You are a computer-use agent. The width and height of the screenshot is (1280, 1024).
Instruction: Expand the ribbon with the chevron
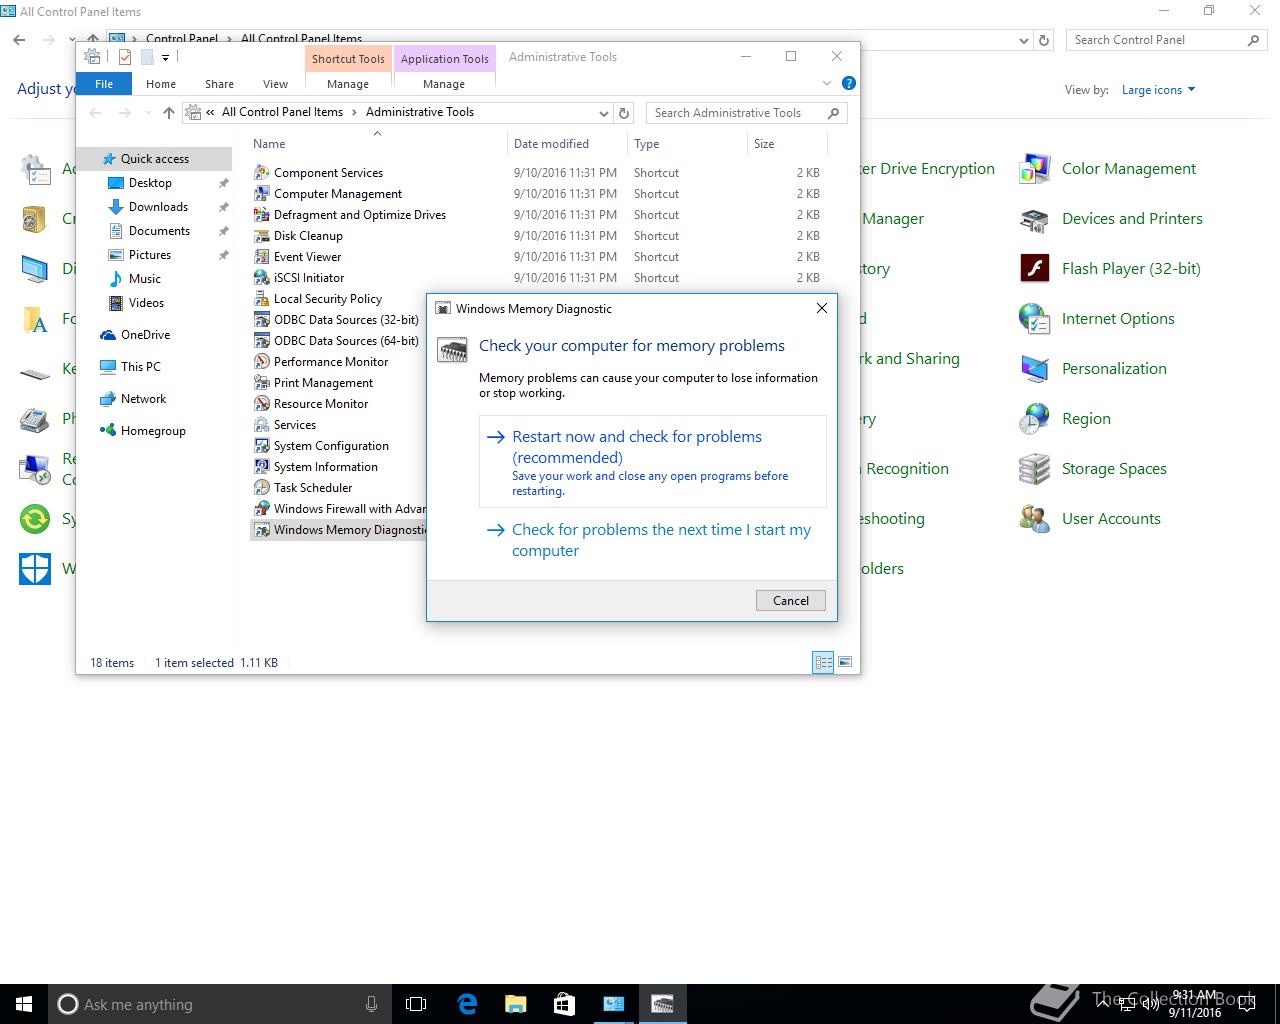(826, 83)
